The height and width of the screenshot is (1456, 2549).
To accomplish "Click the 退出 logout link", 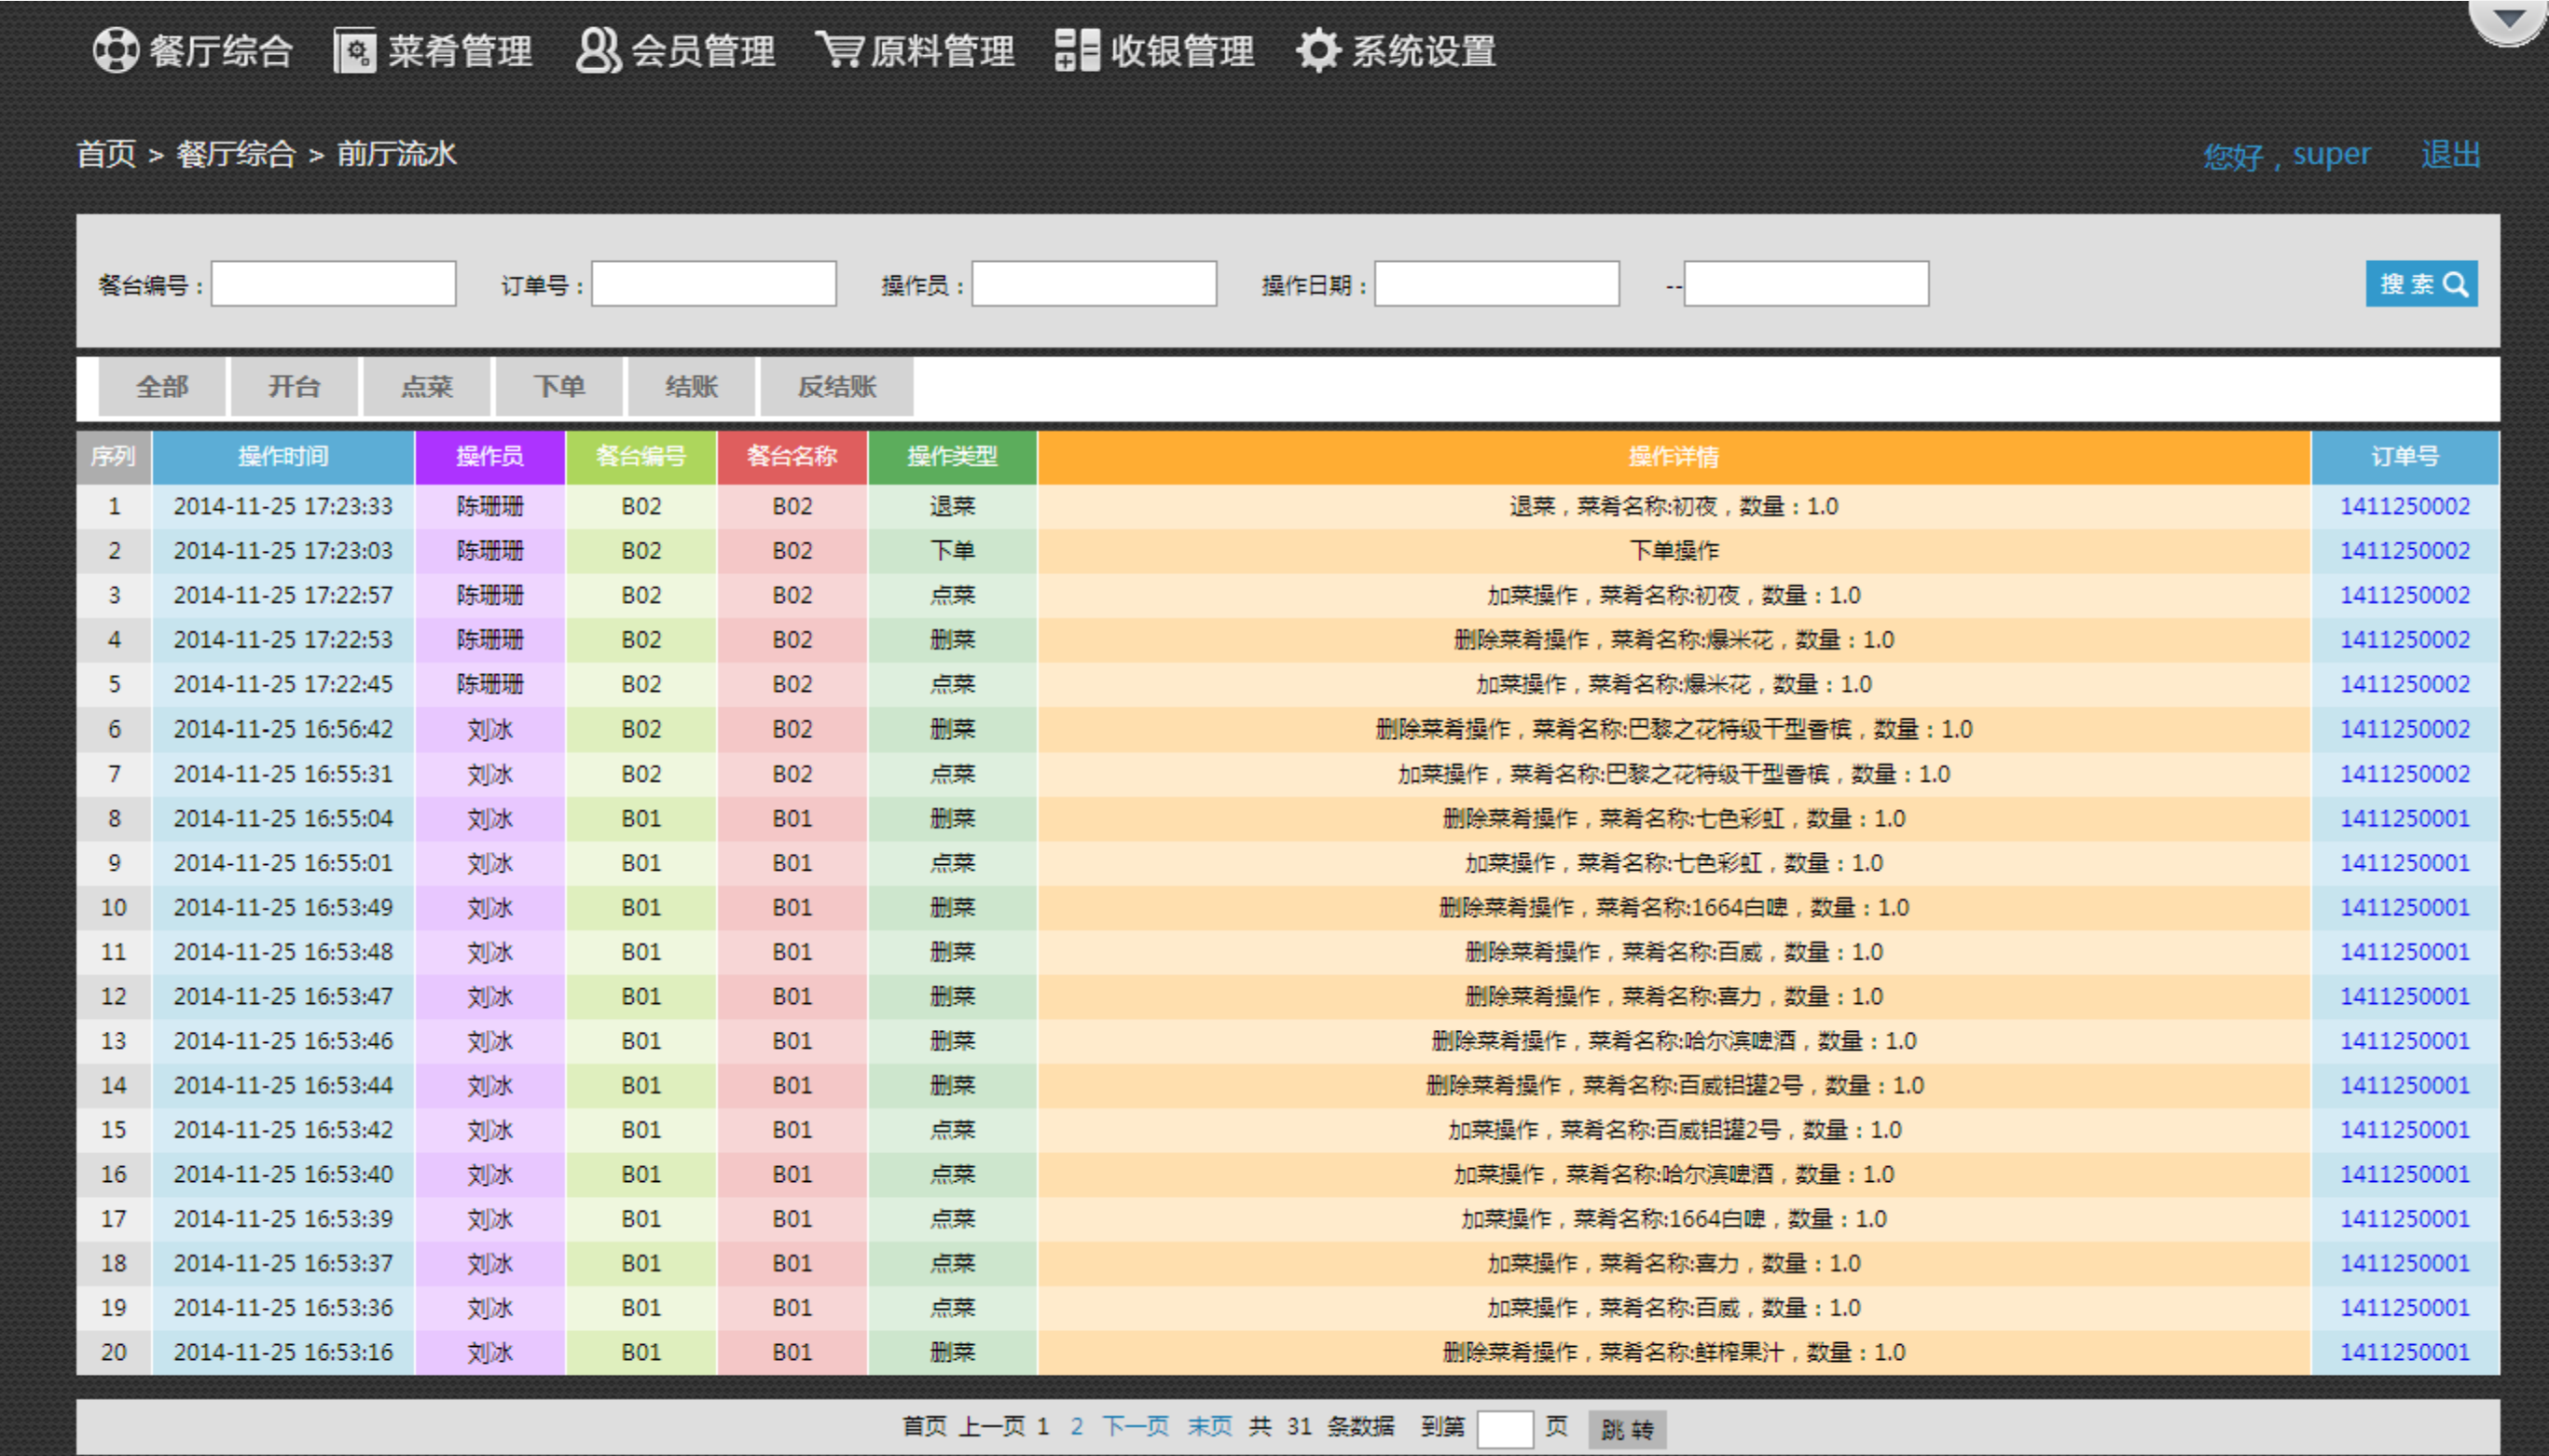I will 2451,155.
